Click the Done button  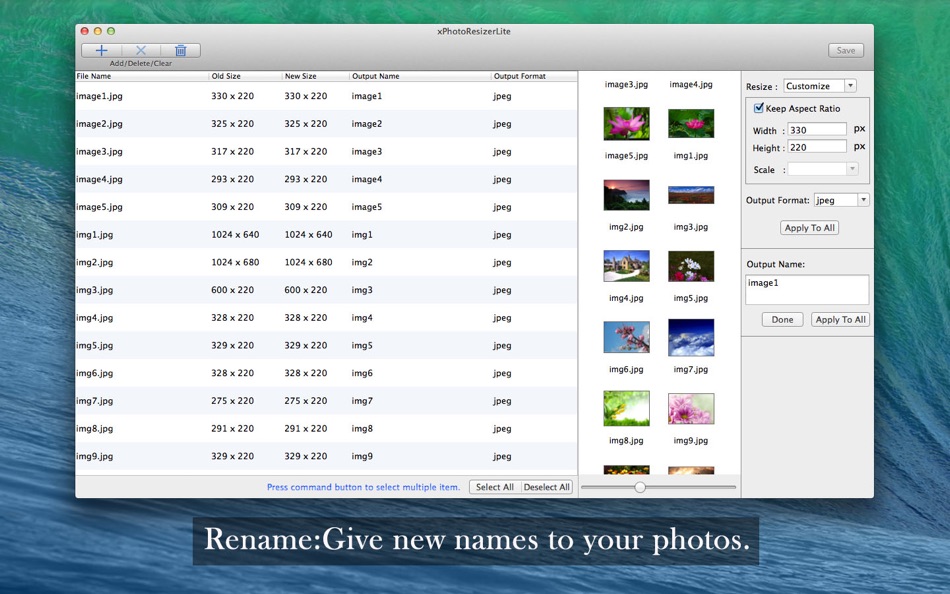pyautogui.click(x=782, y=319)
